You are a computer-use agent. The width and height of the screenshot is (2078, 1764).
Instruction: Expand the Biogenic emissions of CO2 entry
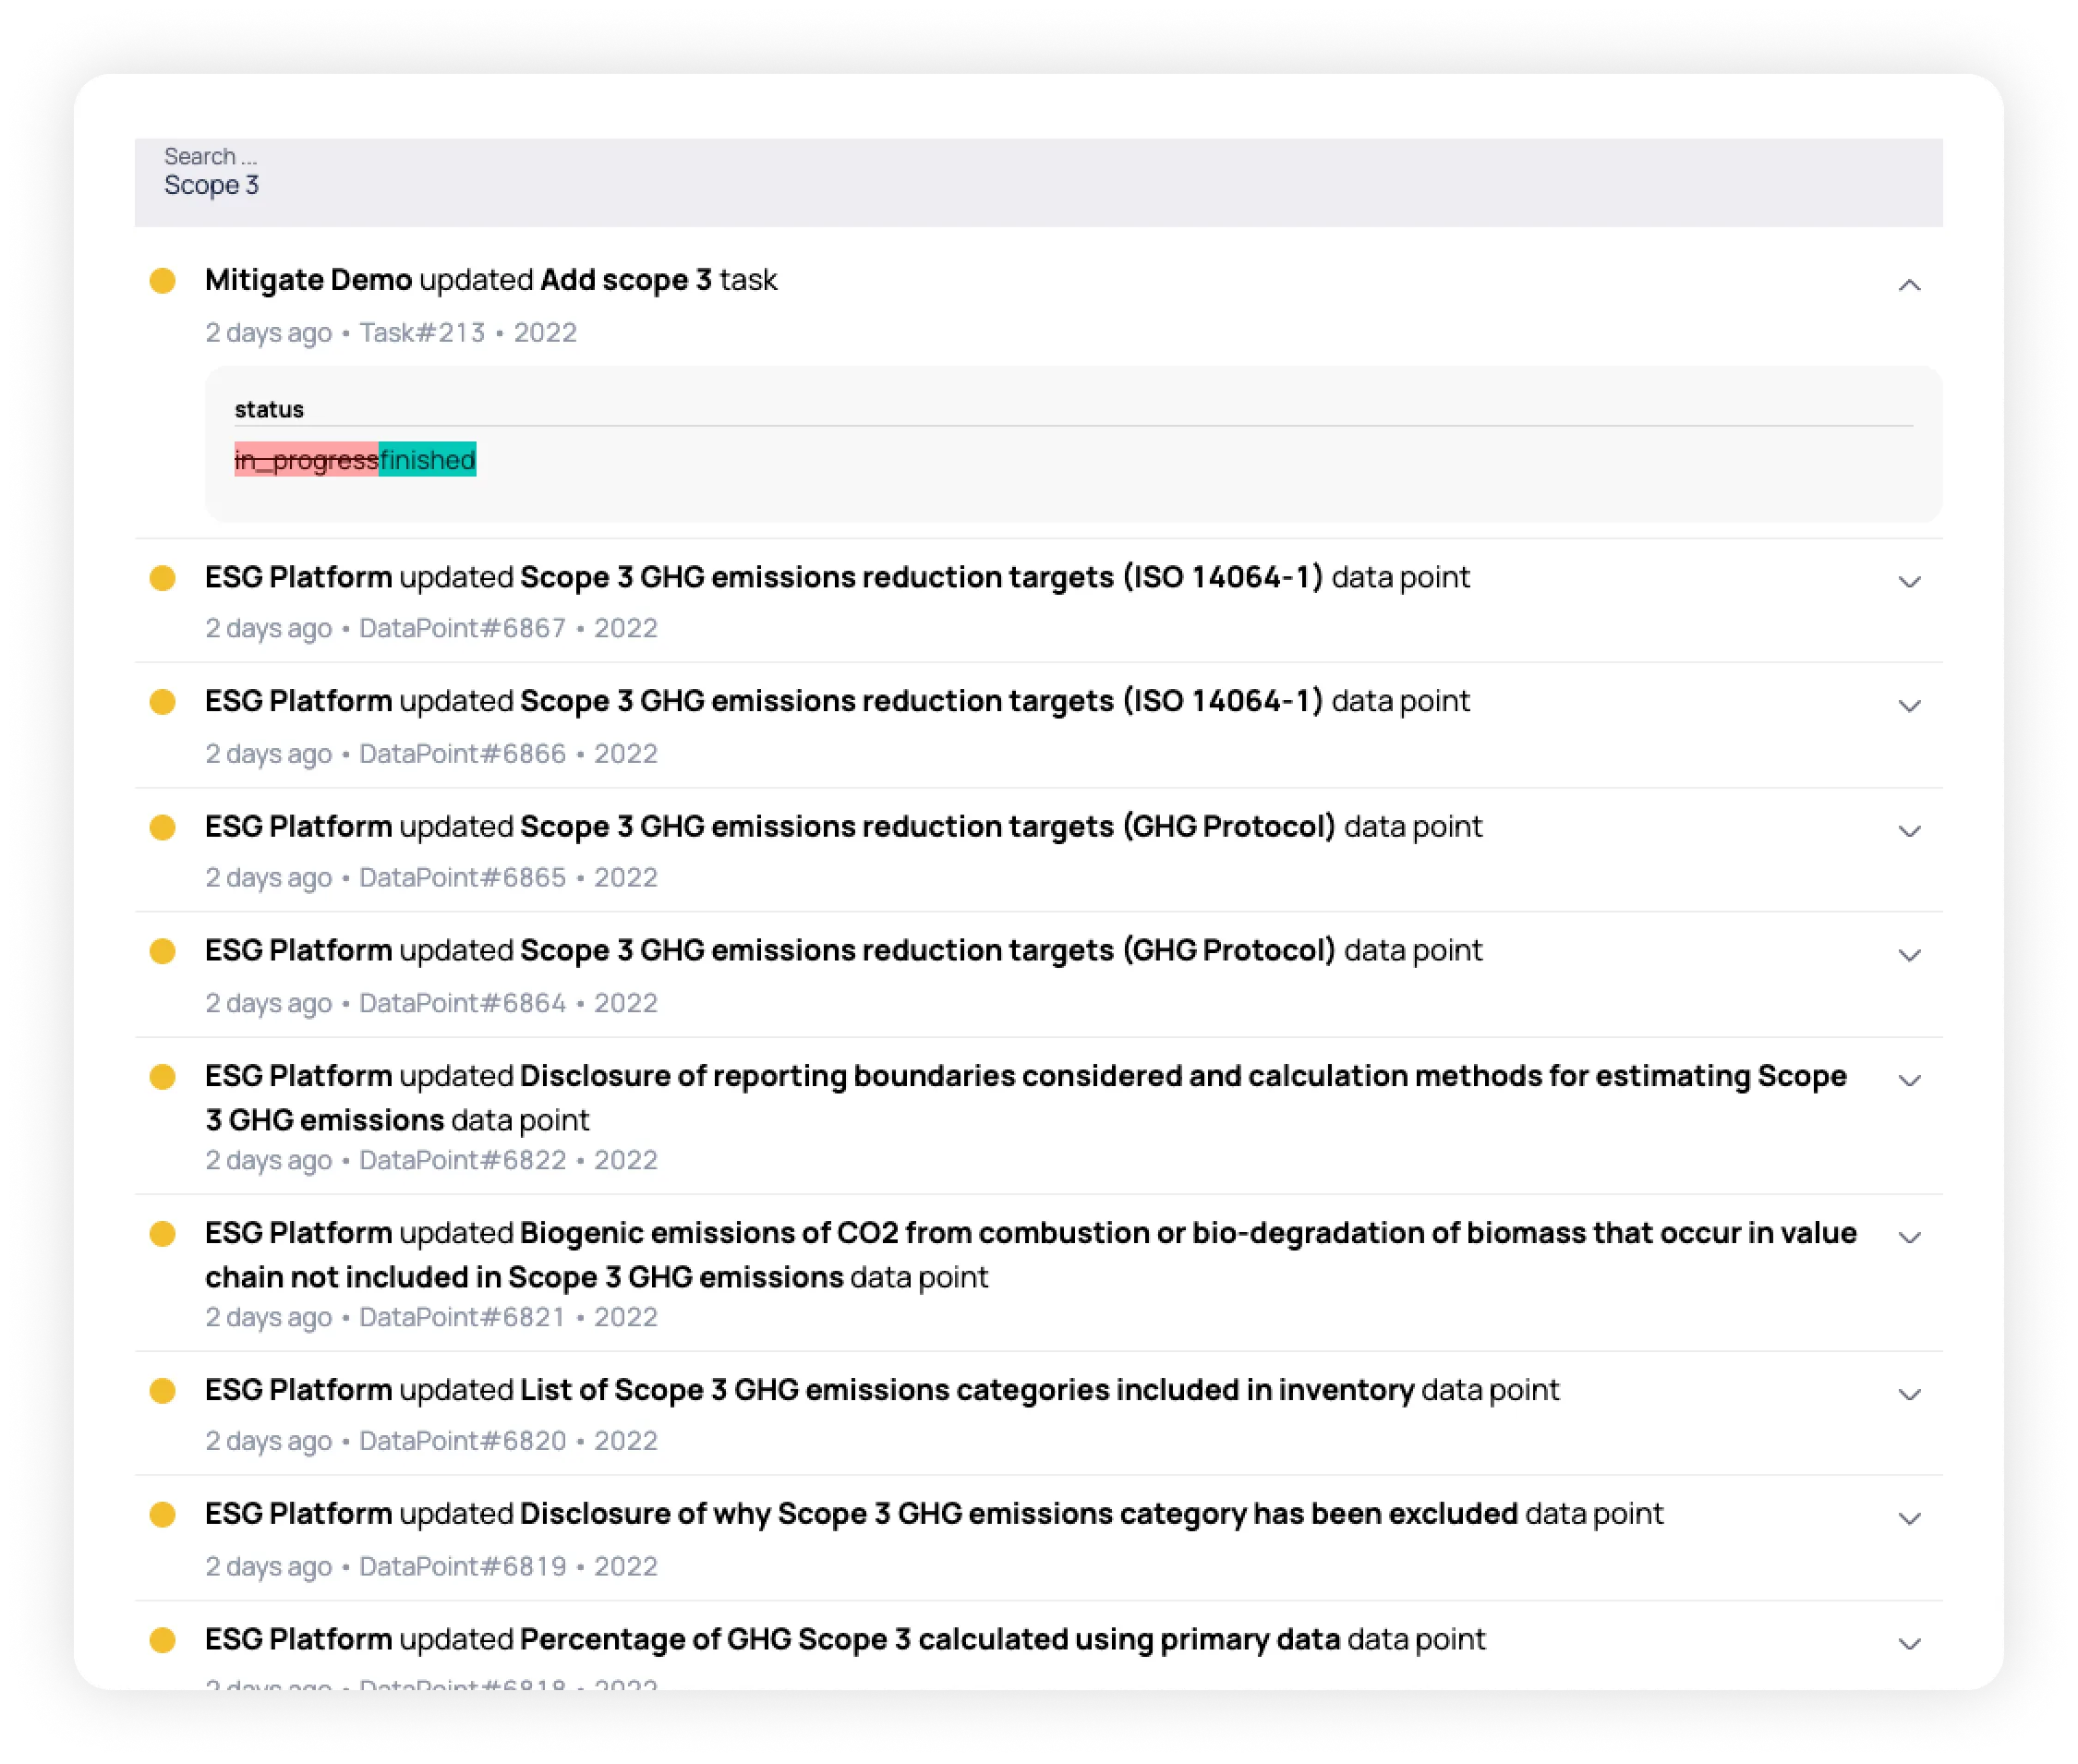tap(1909, 1237)
